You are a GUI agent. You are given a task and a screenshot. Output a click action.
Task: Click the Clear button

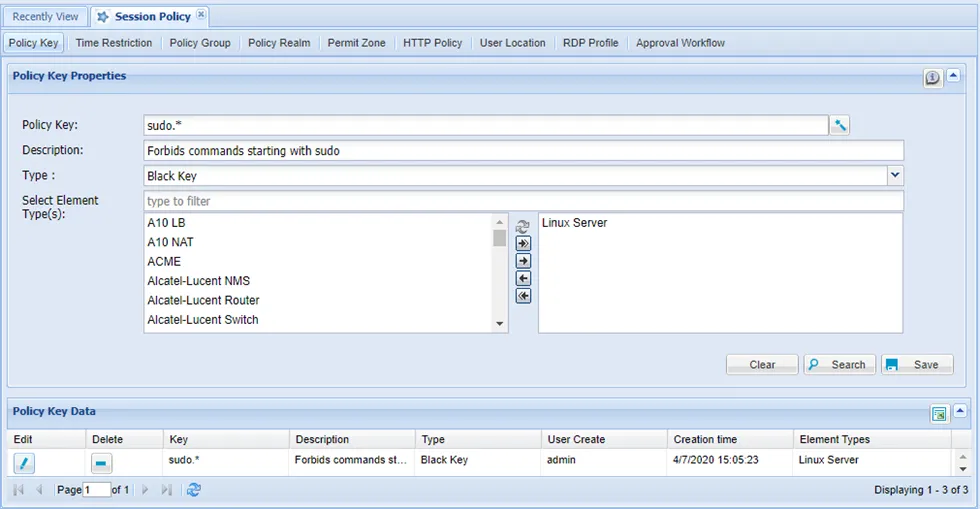[x=762, y=365]
